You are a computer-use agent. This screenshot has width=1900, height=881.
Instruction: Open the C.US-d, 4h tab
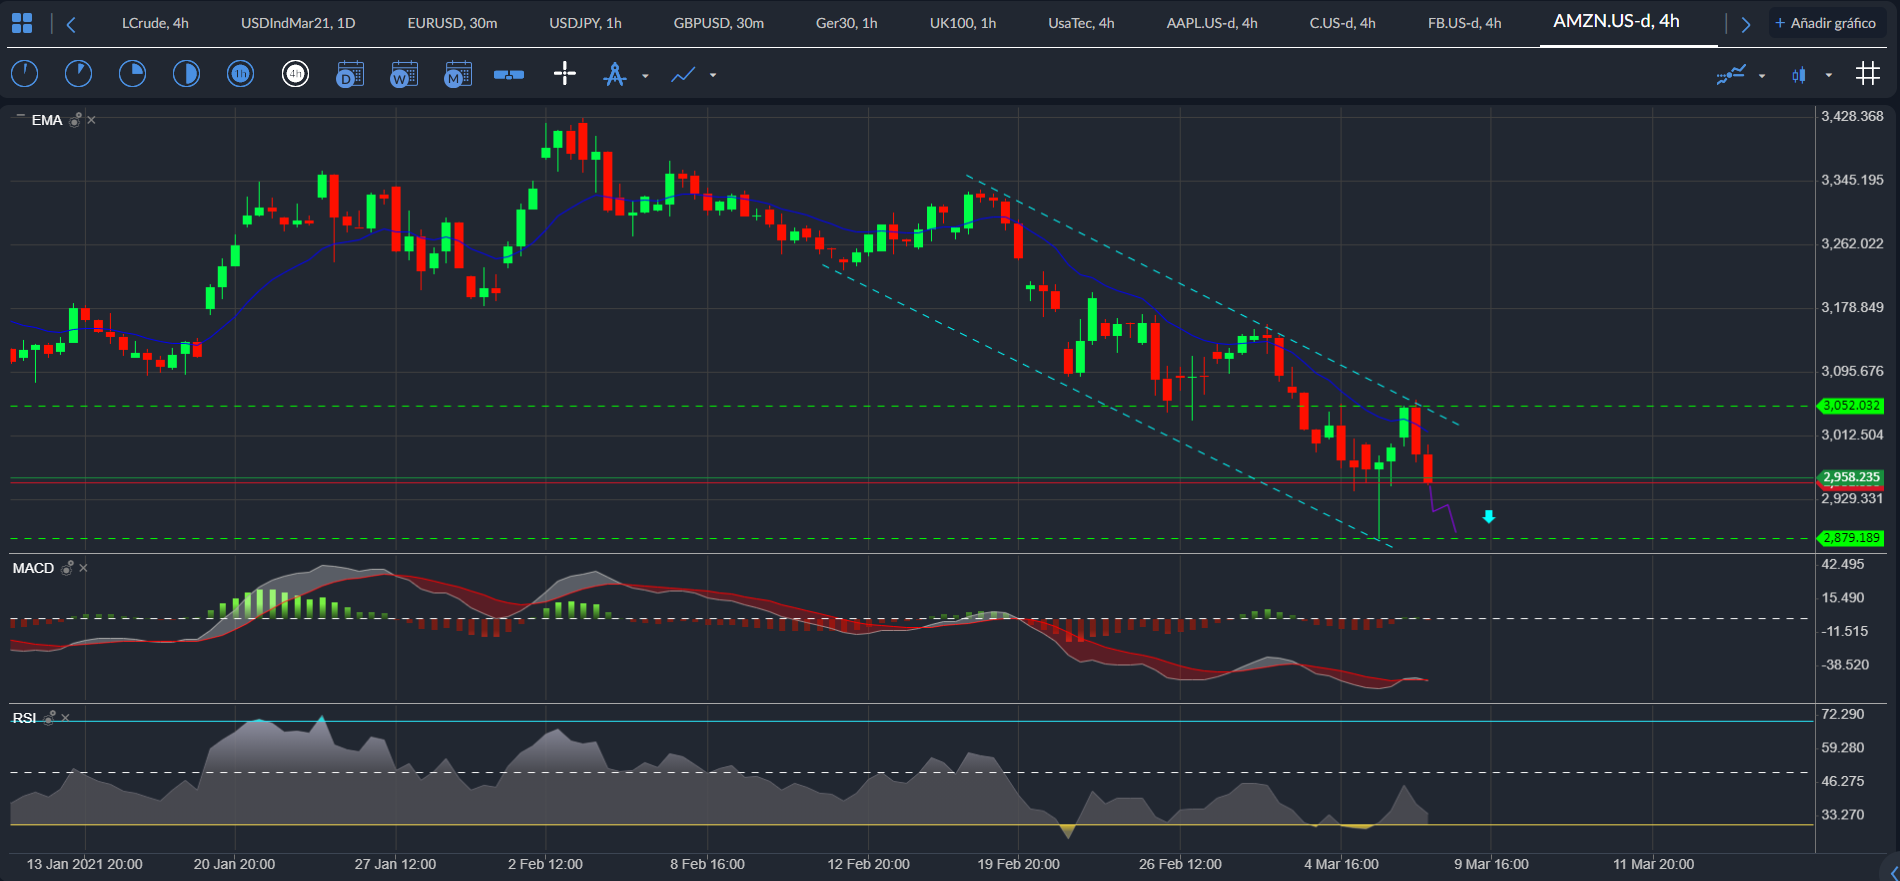pos(1342,23)
